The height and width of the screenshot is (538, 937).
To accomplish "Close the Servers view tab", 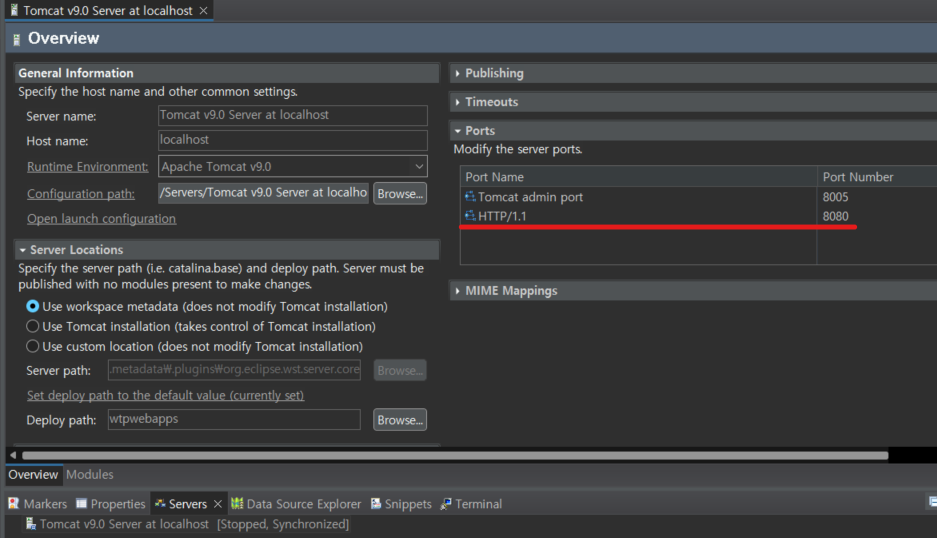I will point(218,504).
